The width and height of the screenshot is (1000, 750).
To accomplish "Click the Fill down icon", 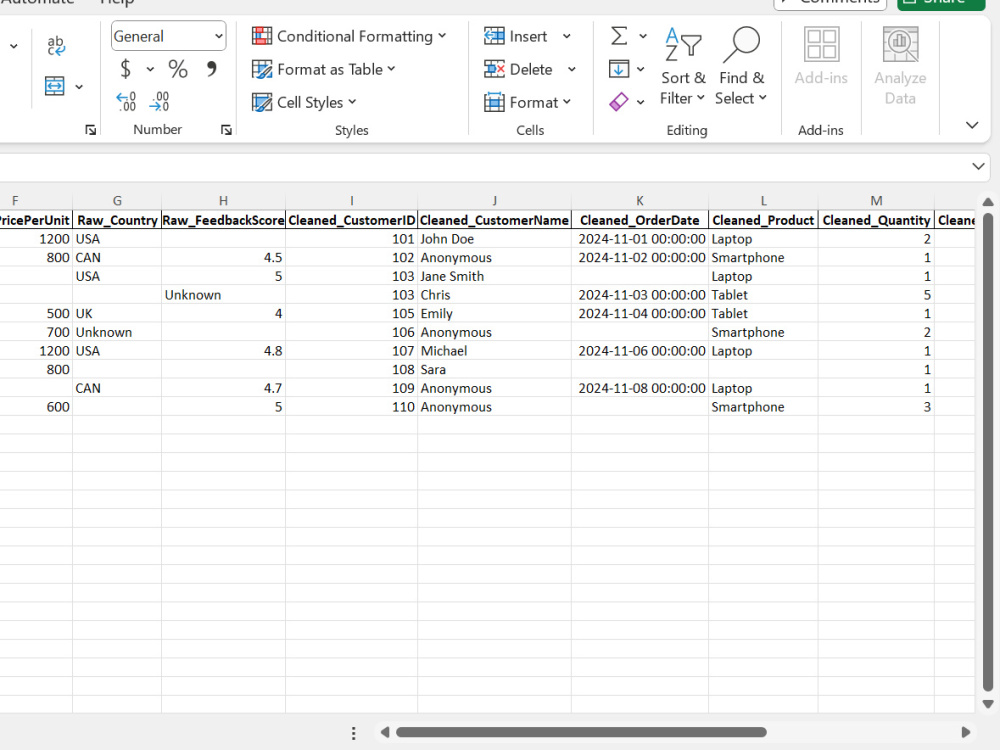I will 619,68.
